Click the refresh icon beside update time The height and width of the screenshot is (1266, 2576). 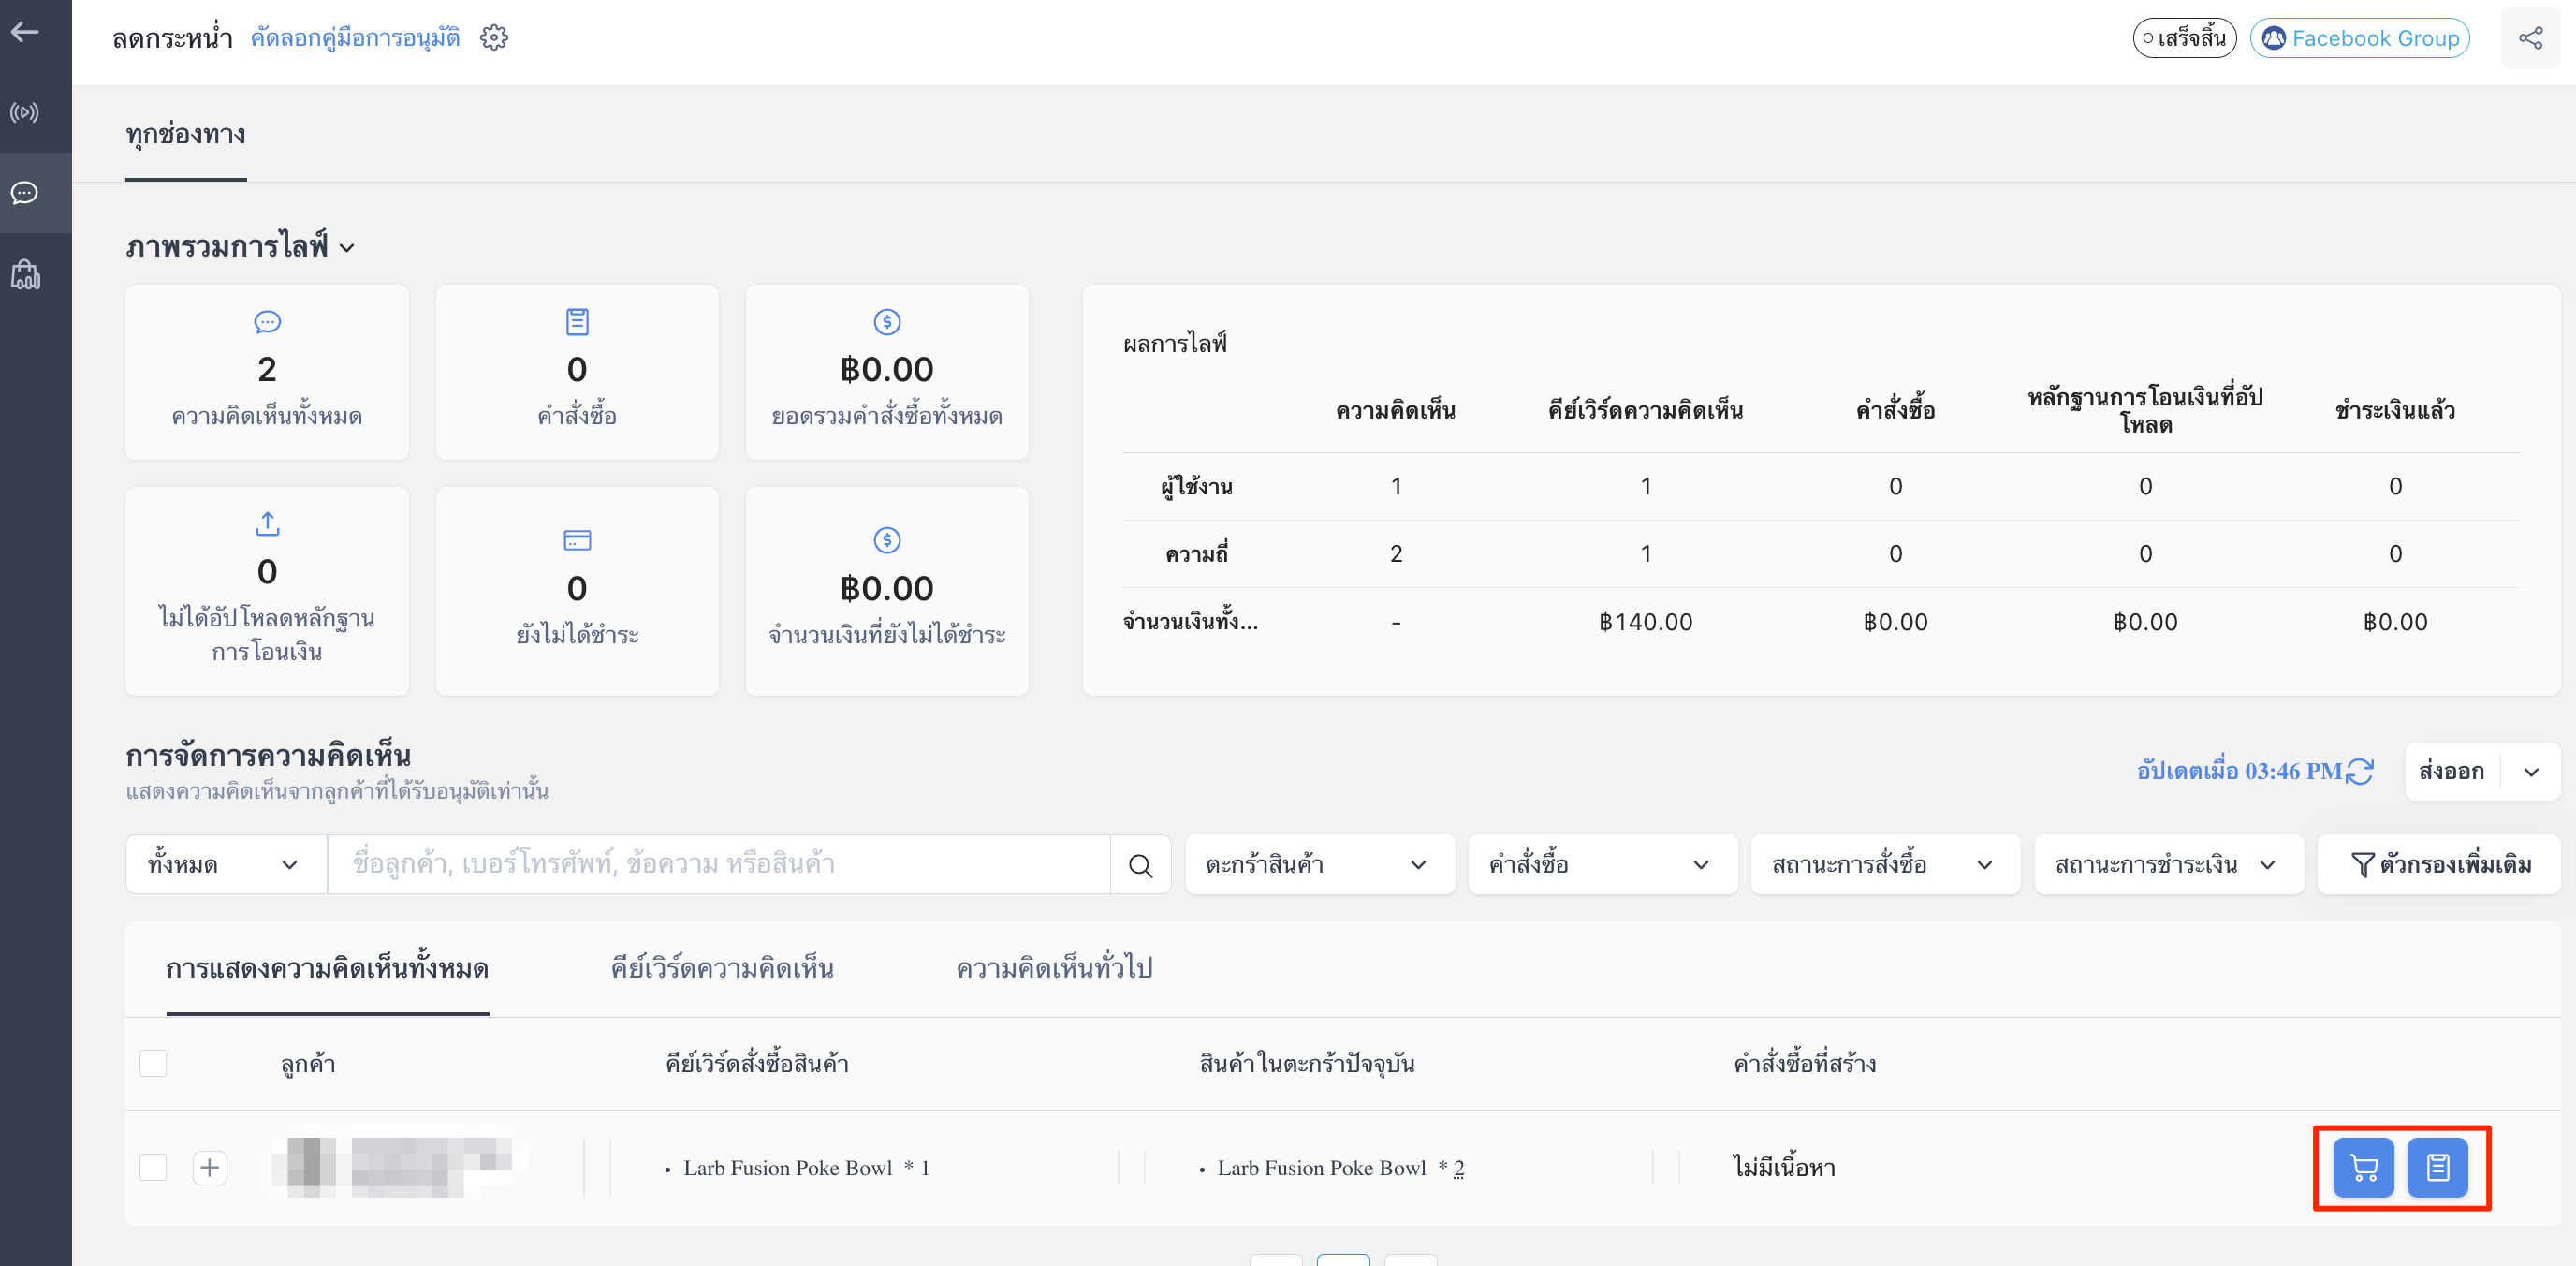[2360, 771]
